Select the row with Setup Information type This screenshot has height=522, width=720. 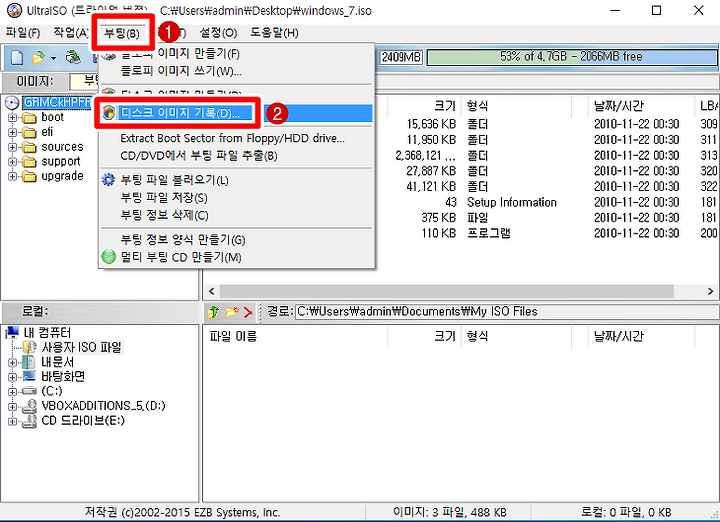(x=546, y=202)
